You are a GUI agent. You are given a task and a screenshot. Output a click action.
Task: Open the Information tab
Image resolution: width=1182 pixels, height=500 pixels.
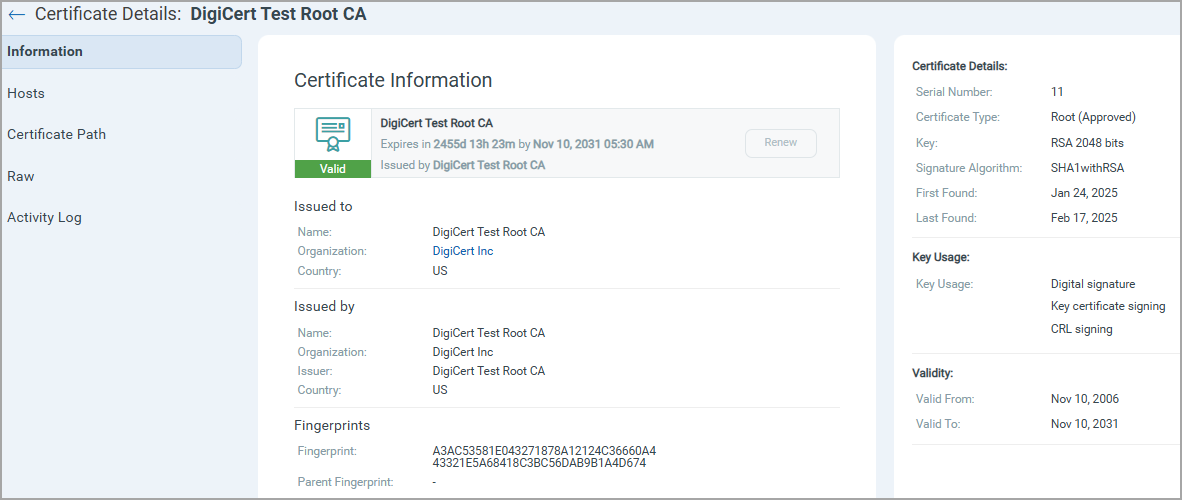pyautogui.click(x=121, y=51)
